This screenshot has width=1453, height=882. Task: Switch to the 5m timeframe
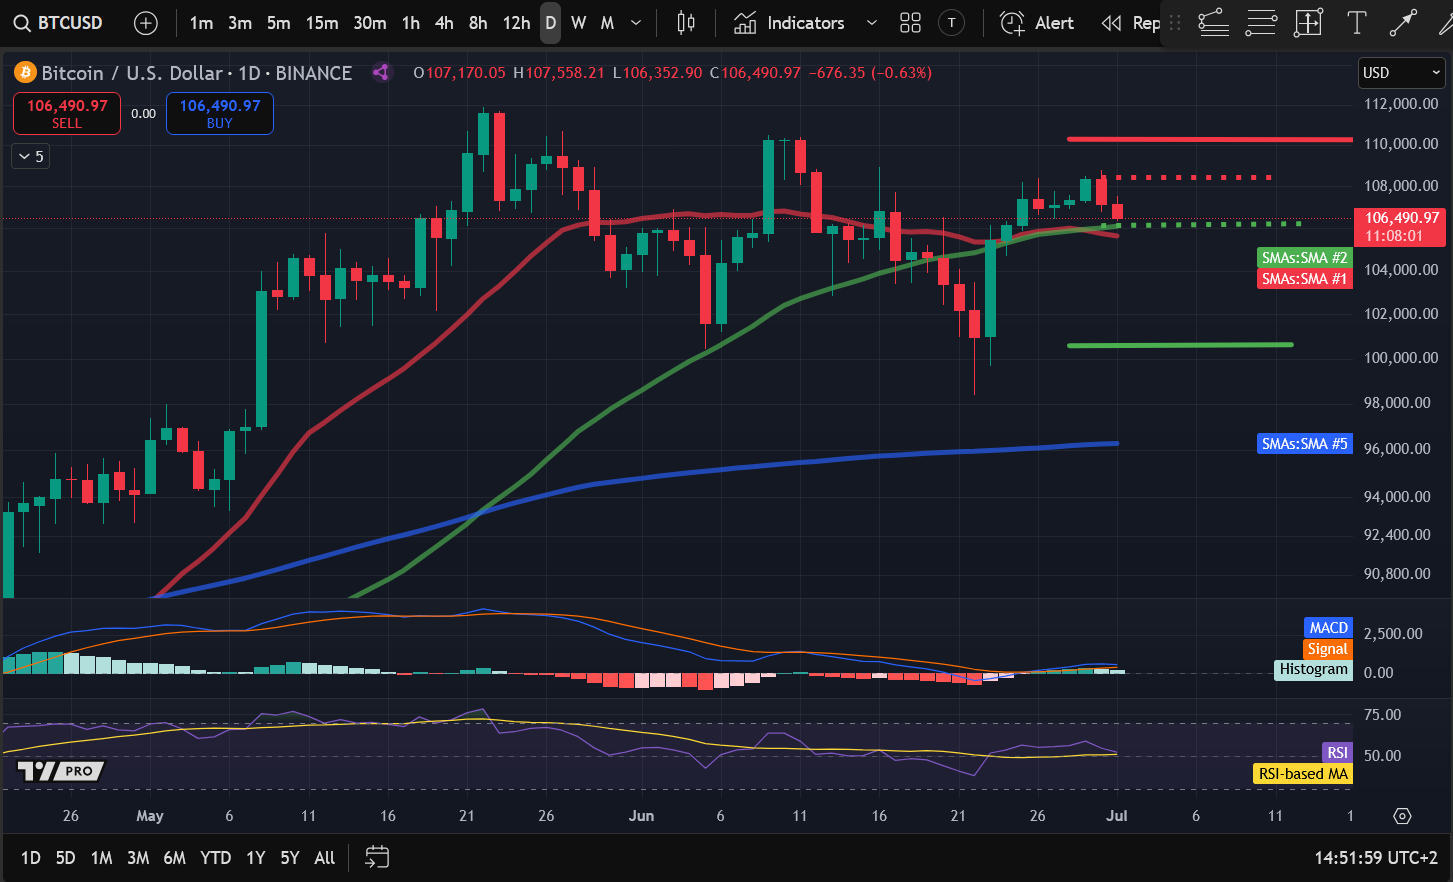point(279,23)
